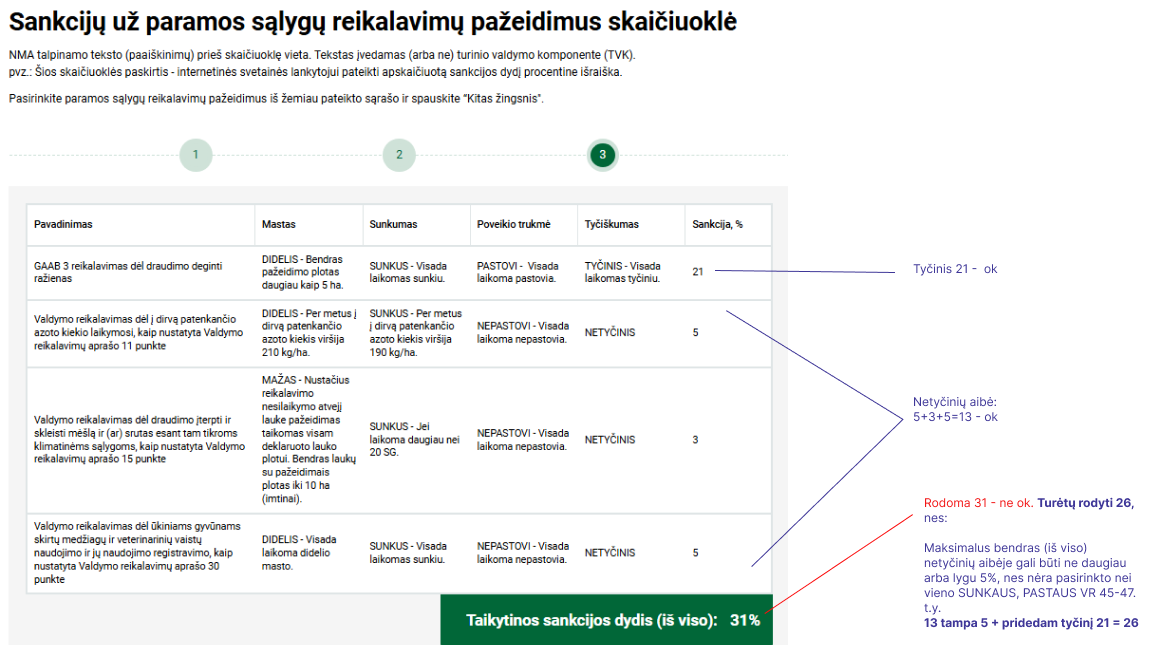The height and width of the screenshot is (645, 1160).
Task: Select the active step 3 circle
Action: [602, 155]
